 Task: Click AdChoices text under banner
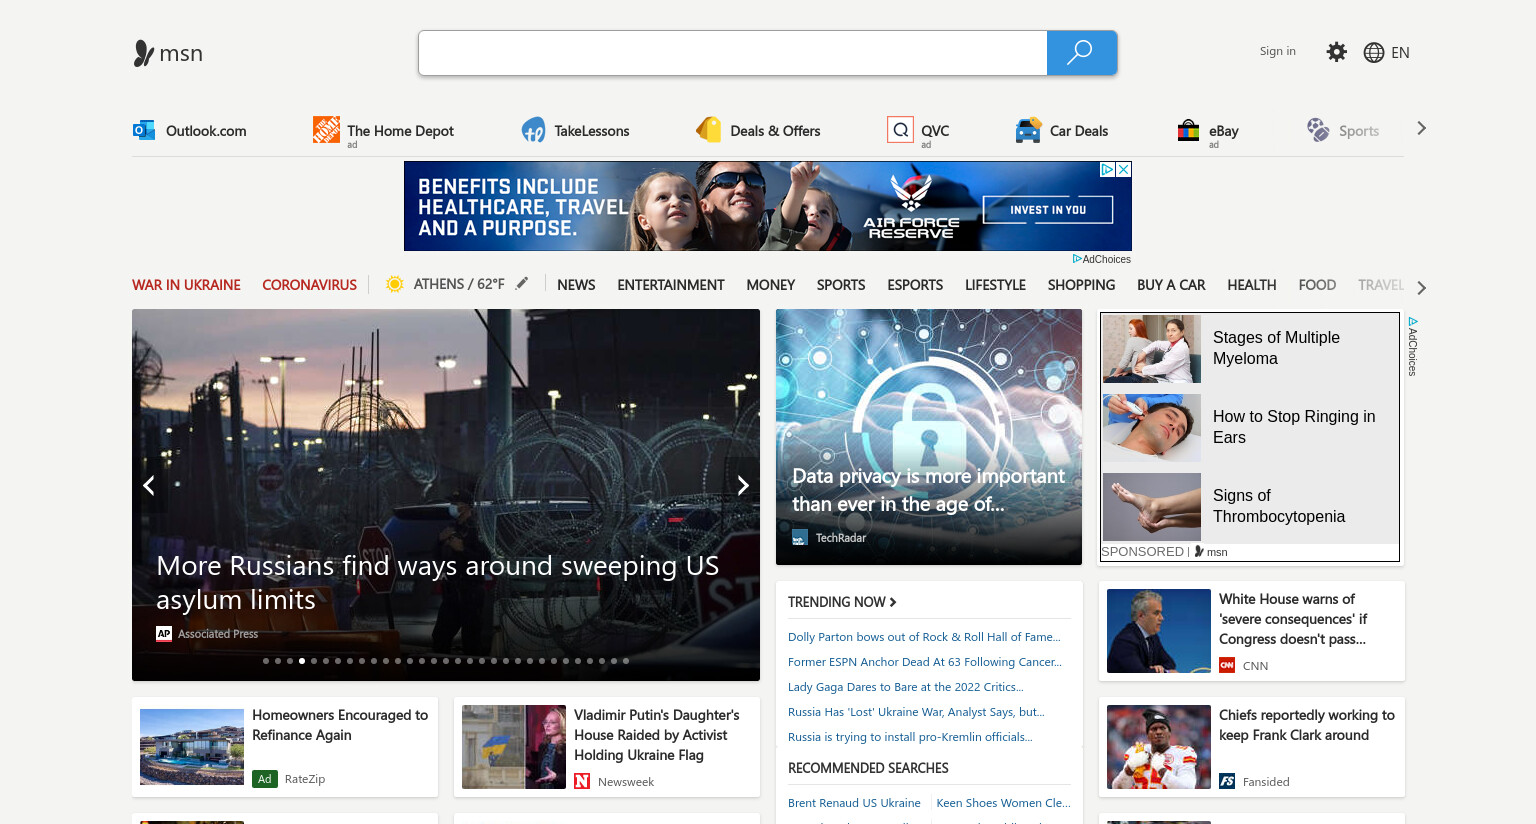1106,259
